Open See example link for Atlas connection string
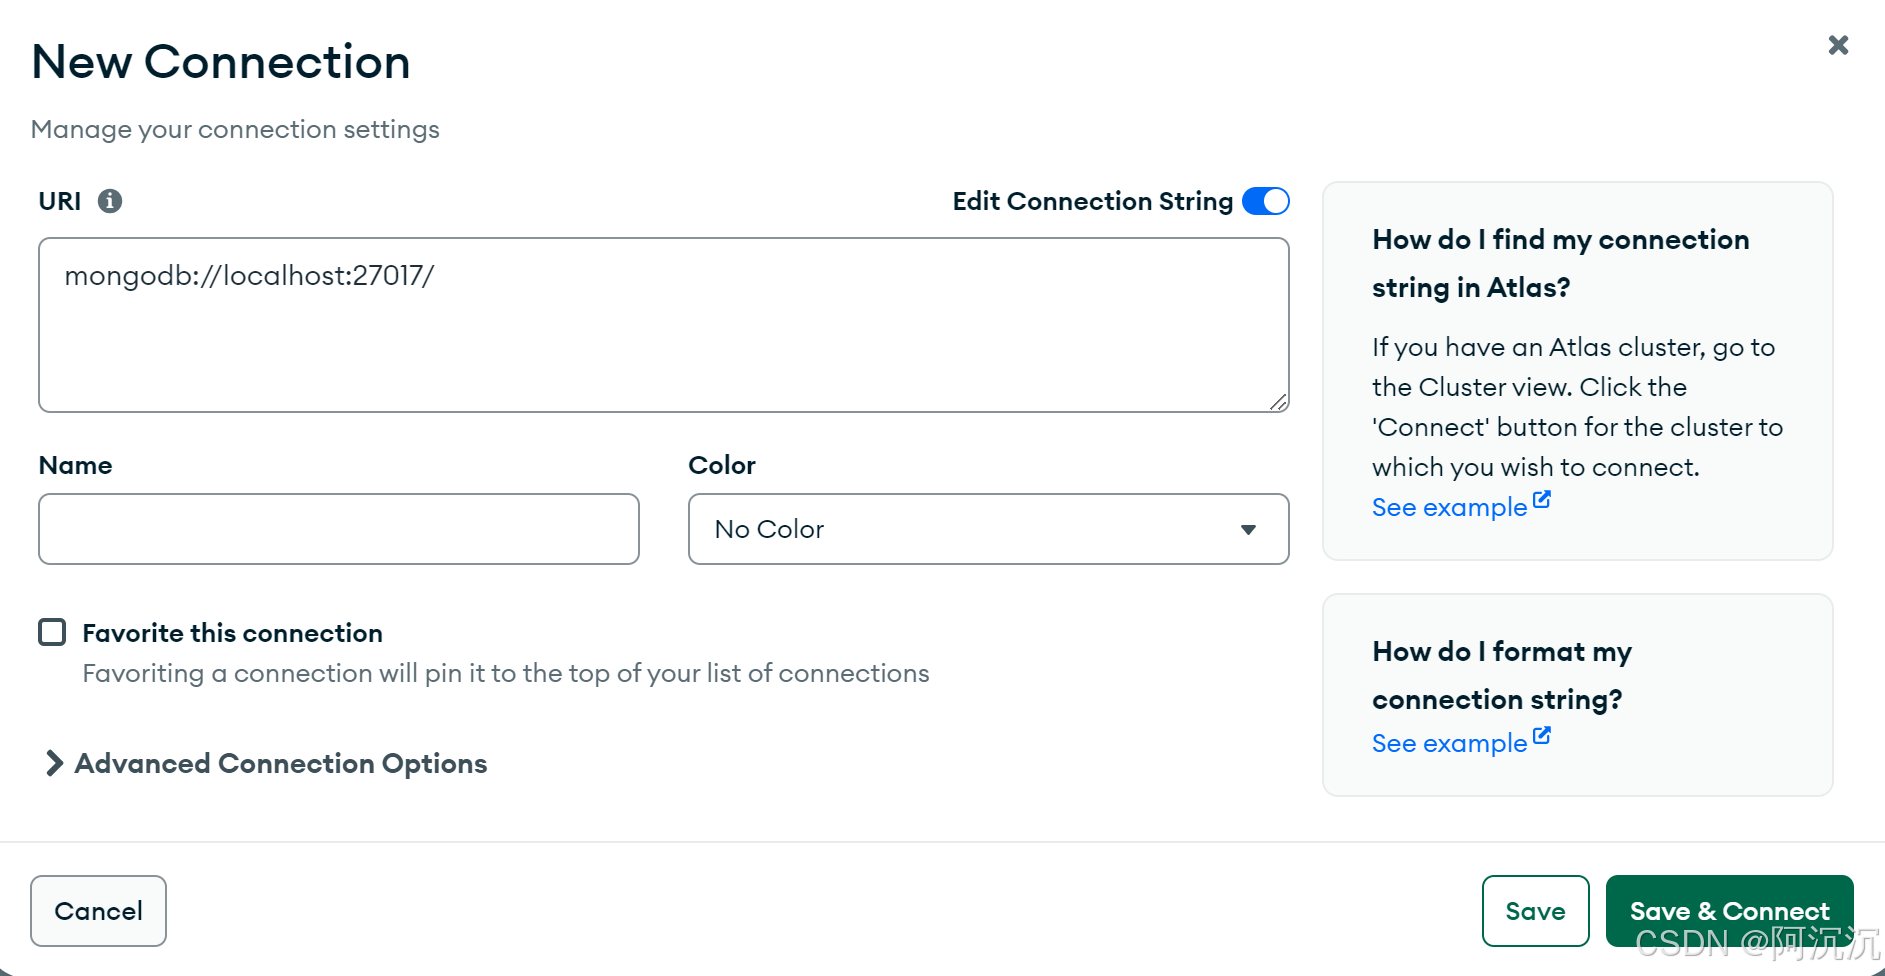Screen dimensions: 1885x976 click(1449, 507)
